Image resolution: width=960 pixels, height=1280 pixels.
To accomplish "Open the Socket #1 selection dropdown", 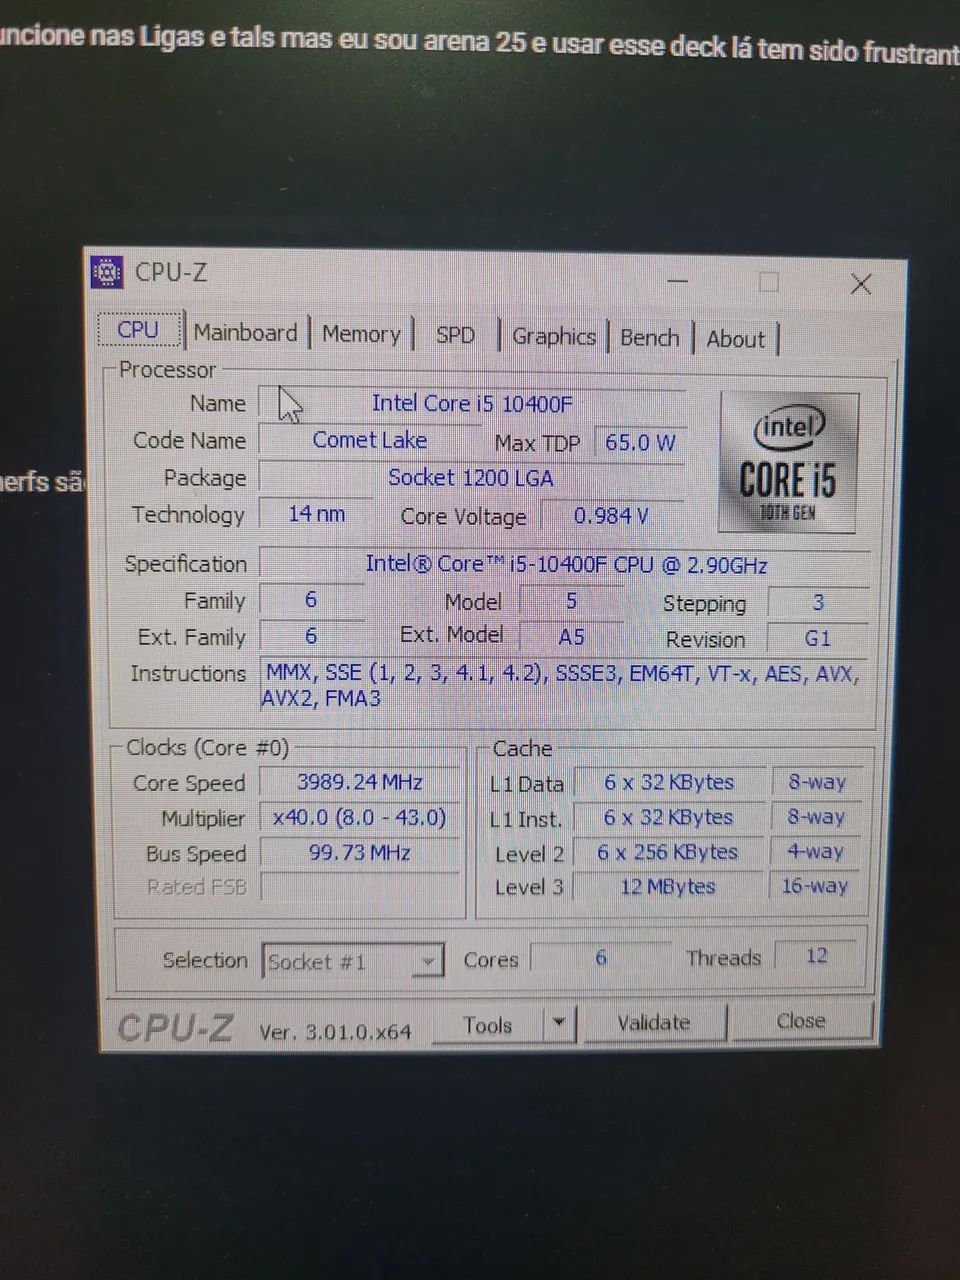I will (x=353, y=961).
